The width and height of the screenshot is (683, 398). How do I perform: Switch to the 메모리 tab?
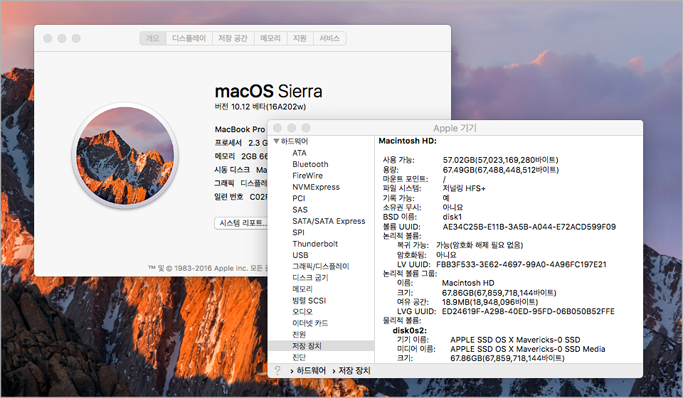(x=270, y=38)
